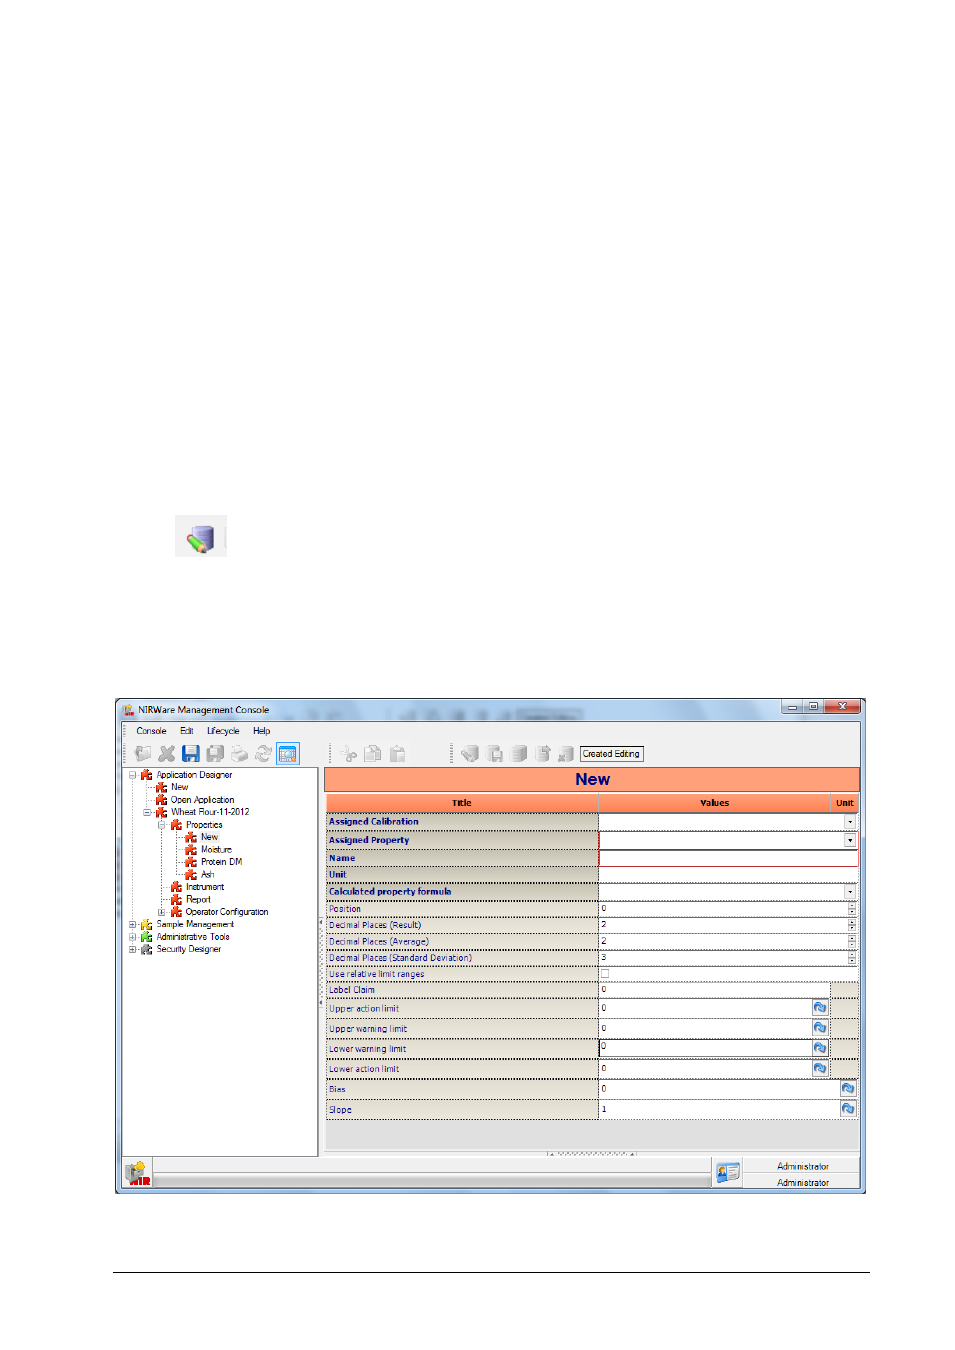Open the Assigned Property dropdown
Image resolution: width=955 pixels, height=1350 pixels.
point(850,840)
